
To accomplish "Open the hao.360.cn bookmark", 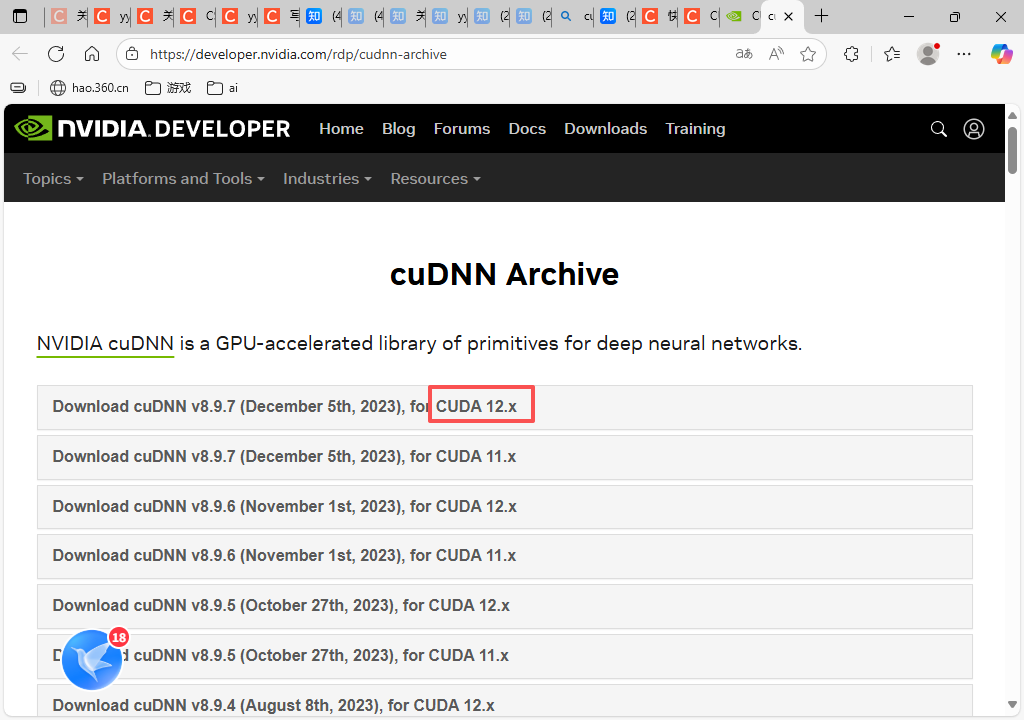I will coord(89,88).
